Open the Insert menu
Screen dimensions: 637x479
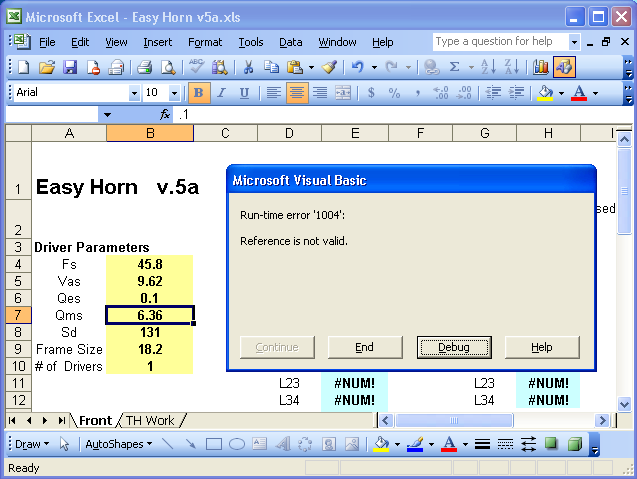(158, 42)
